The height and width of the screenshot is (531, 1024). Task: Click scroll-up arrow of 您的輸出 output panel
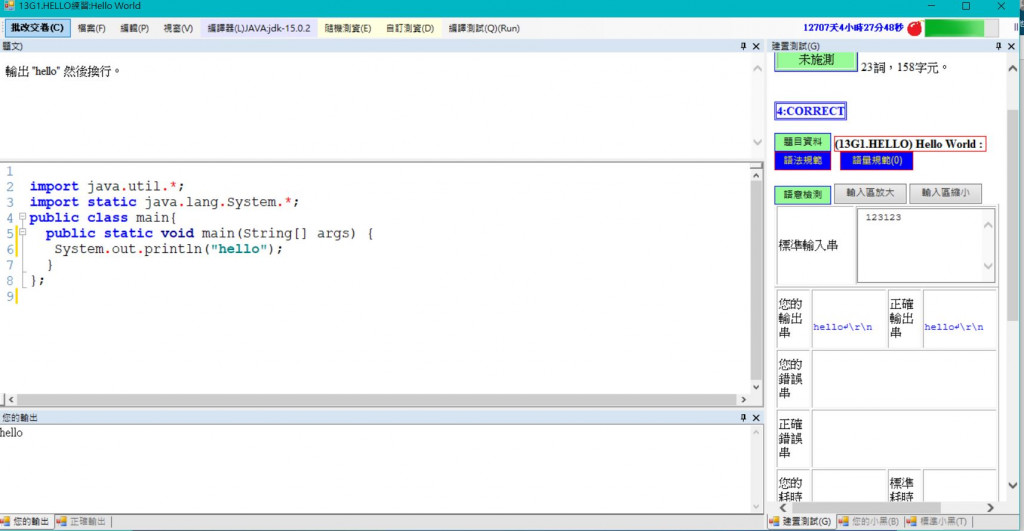coord(756,432)
